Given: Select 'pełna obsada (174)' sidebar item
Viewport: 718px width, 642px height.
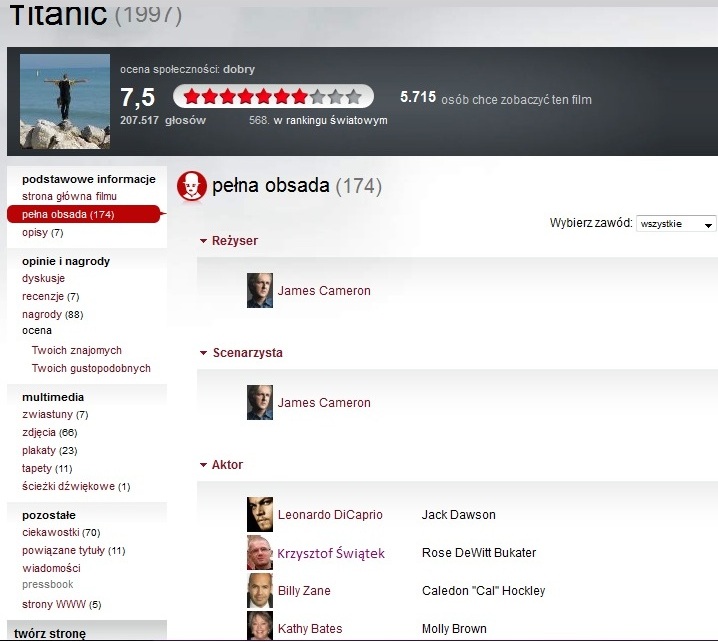Looking at the screenshot, I should click(84, 214).
